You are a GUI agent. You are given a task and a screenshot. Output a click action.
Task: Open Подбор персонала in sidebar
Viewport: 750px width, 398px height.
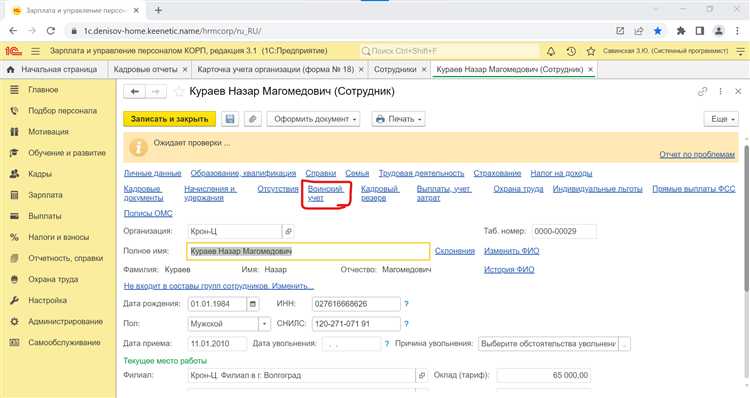62,111
